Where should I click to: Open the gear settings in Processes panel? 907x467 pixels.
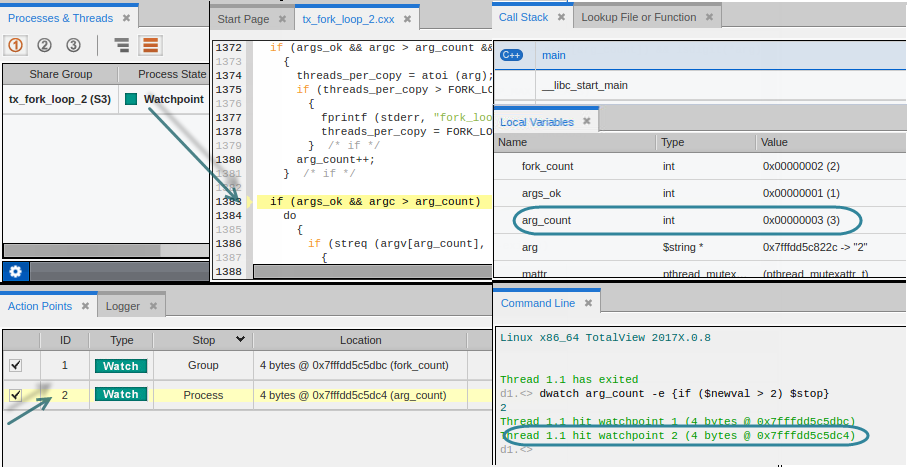16,271
